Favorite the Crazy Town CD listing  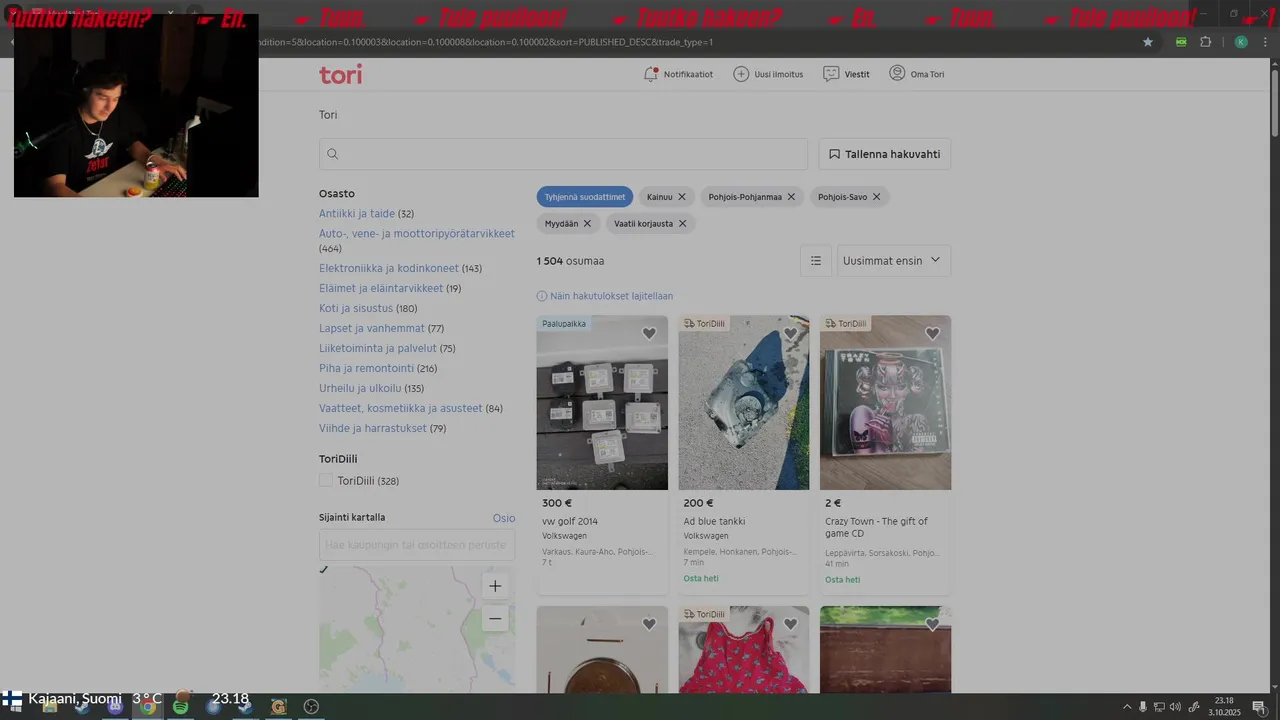932,334
